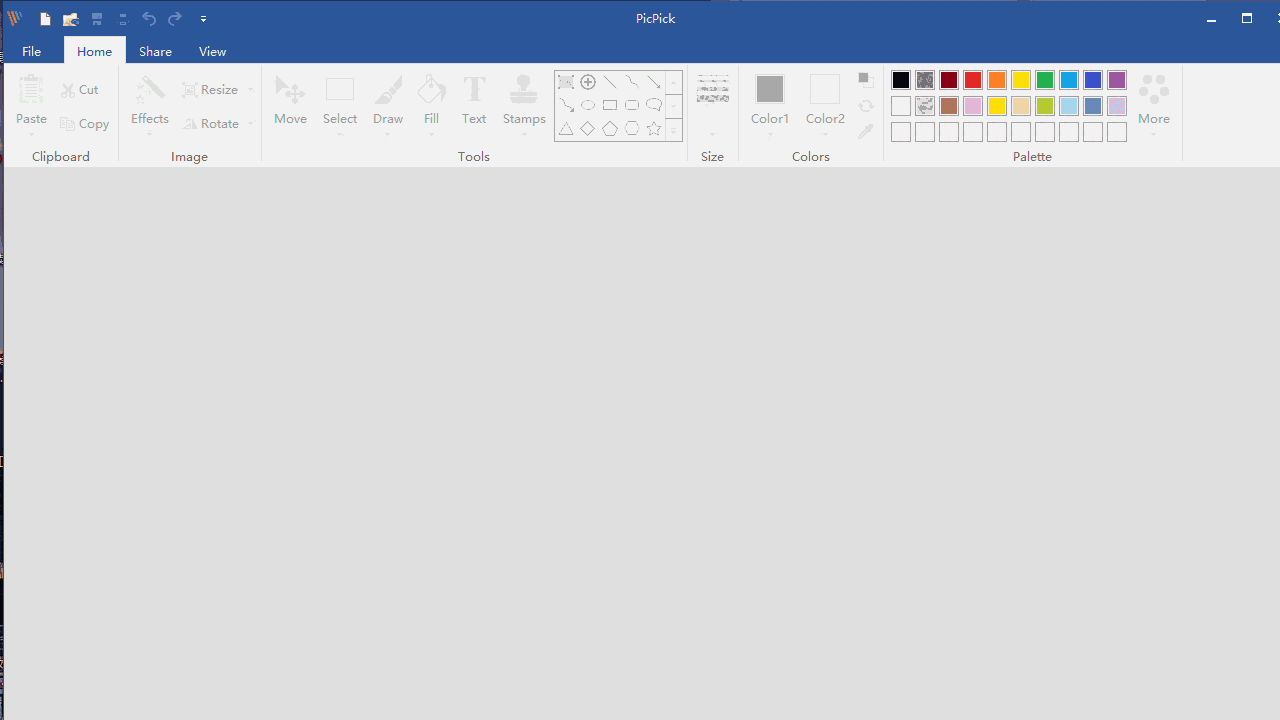Activate the color picker eyedropper
This screenshot has height=720, width=1280.
(x=866, y=131)
